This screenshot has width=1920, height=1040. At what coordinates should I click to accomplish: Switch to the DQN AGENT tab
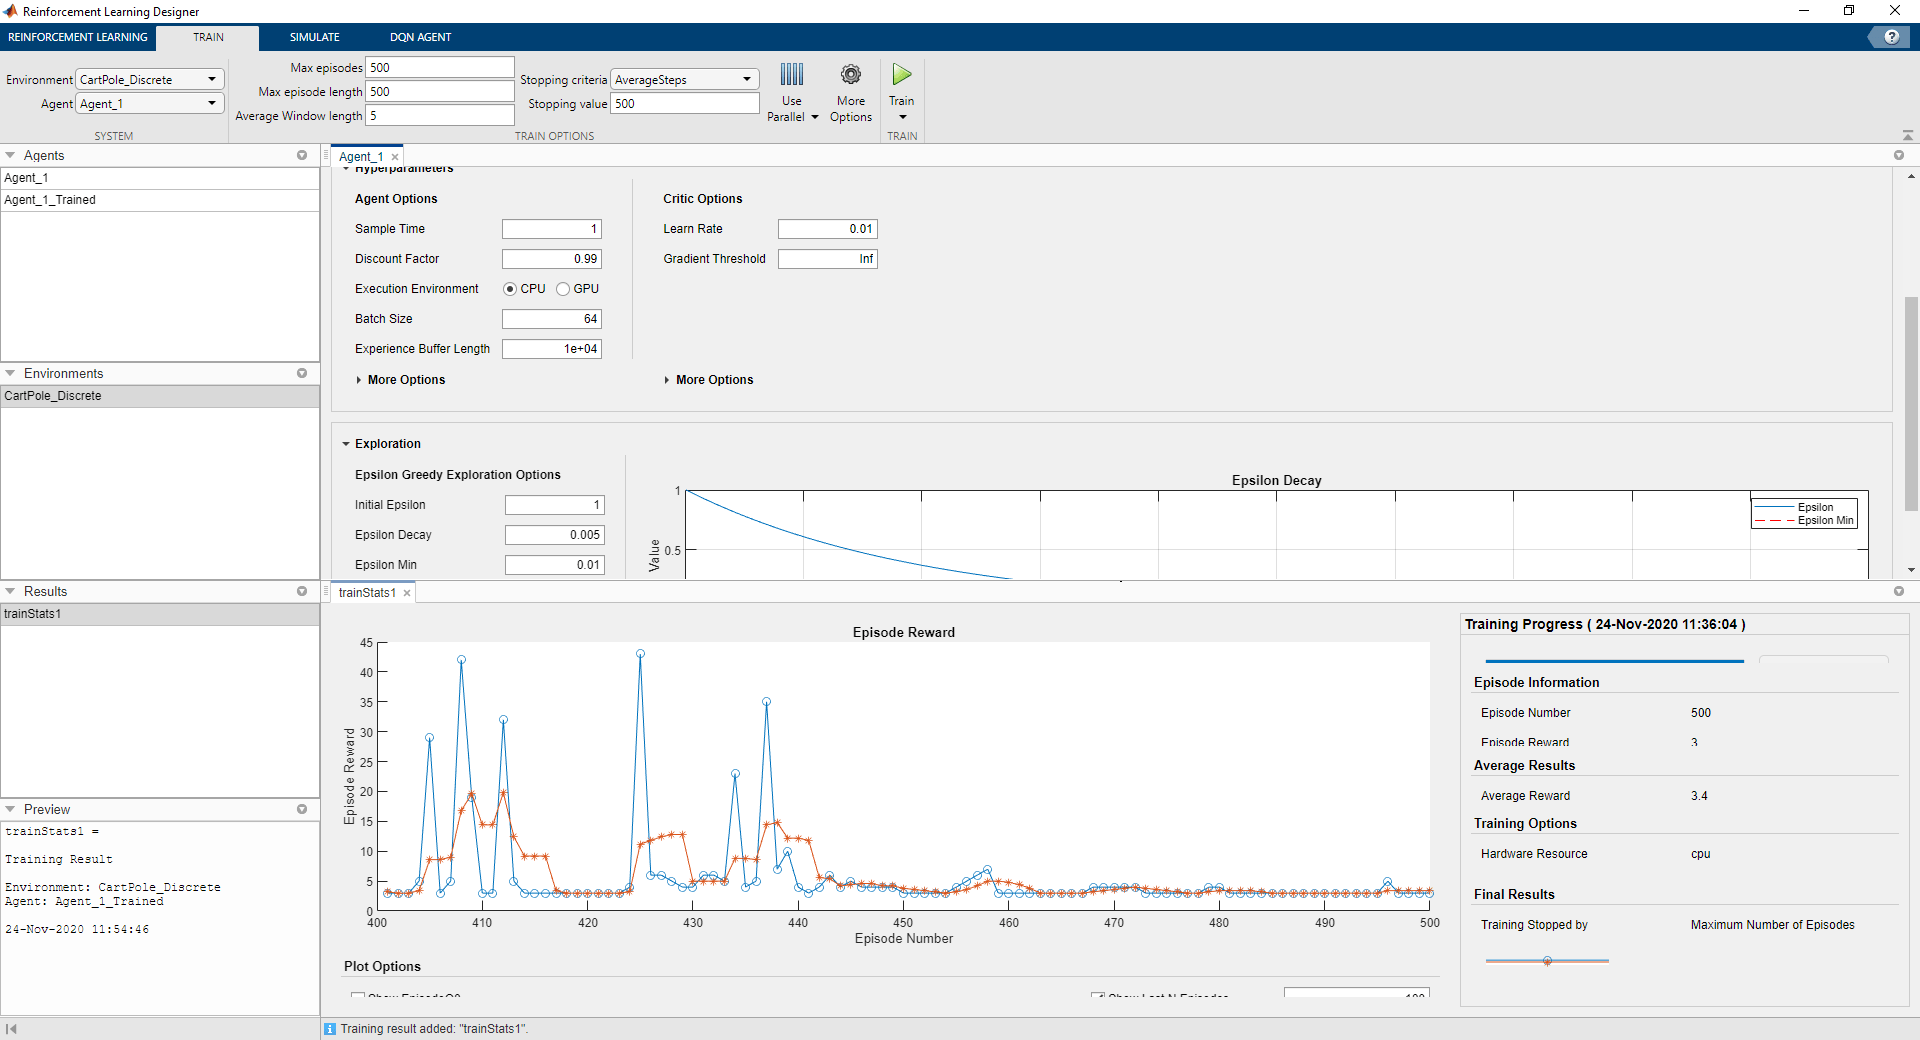420,37
